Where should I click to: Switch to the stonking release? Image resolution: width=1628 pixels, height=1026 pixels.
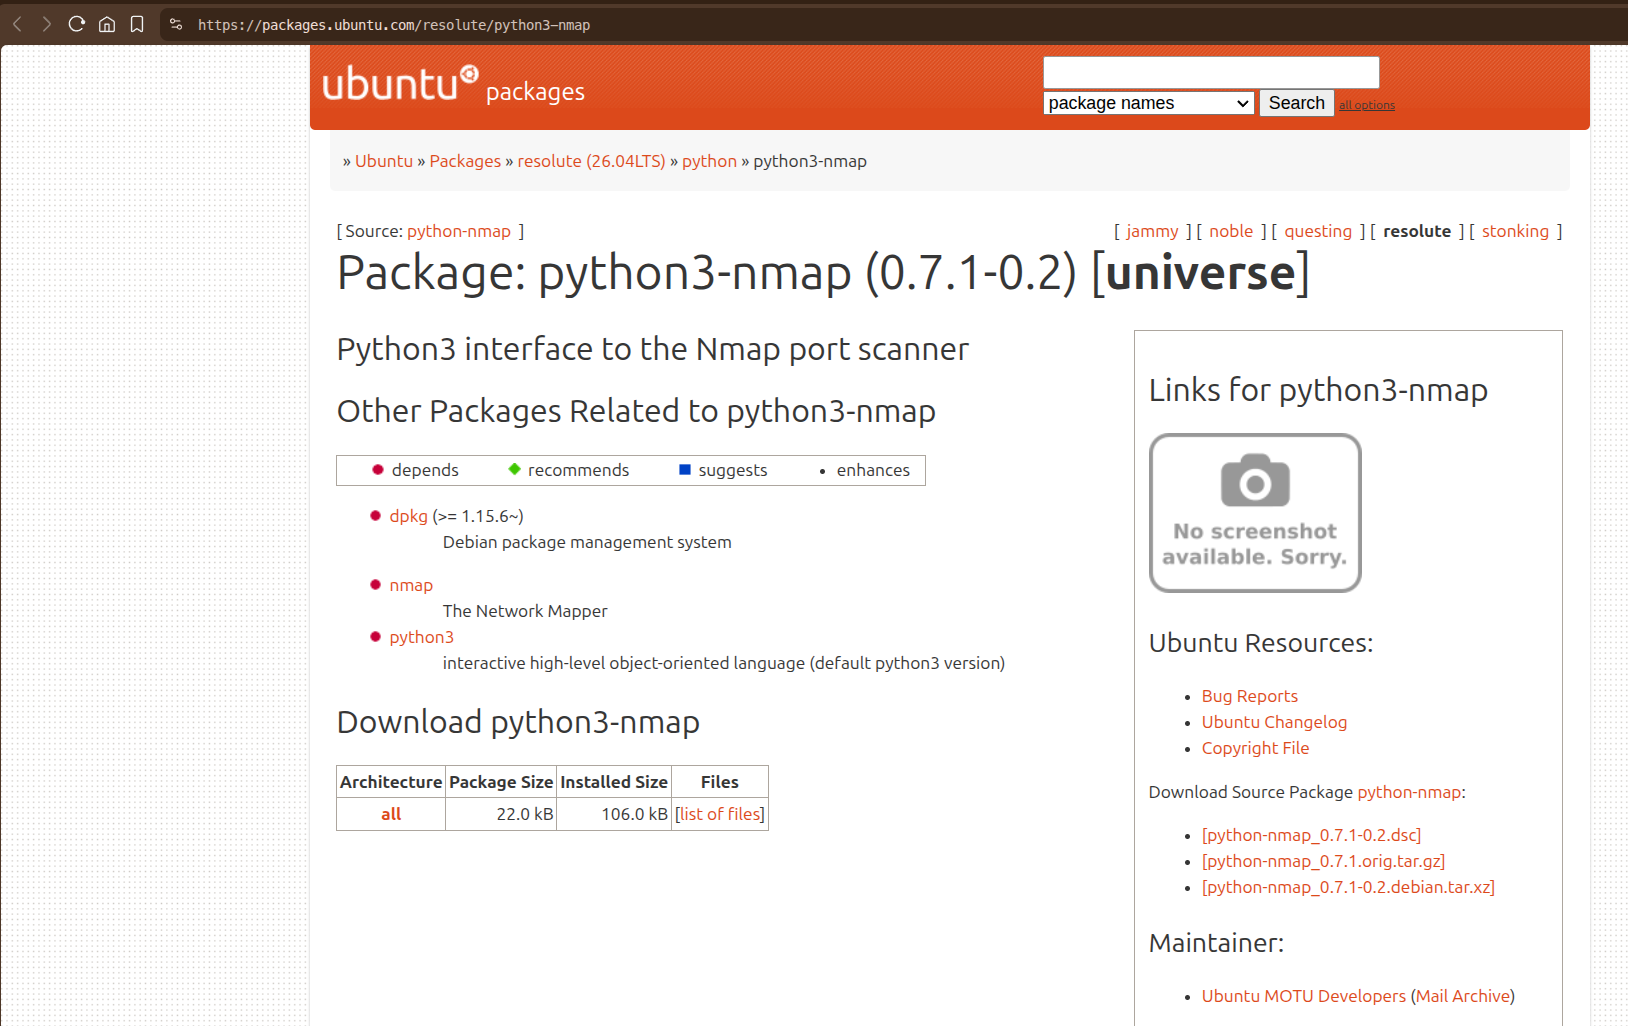(x=1515, y=231)
